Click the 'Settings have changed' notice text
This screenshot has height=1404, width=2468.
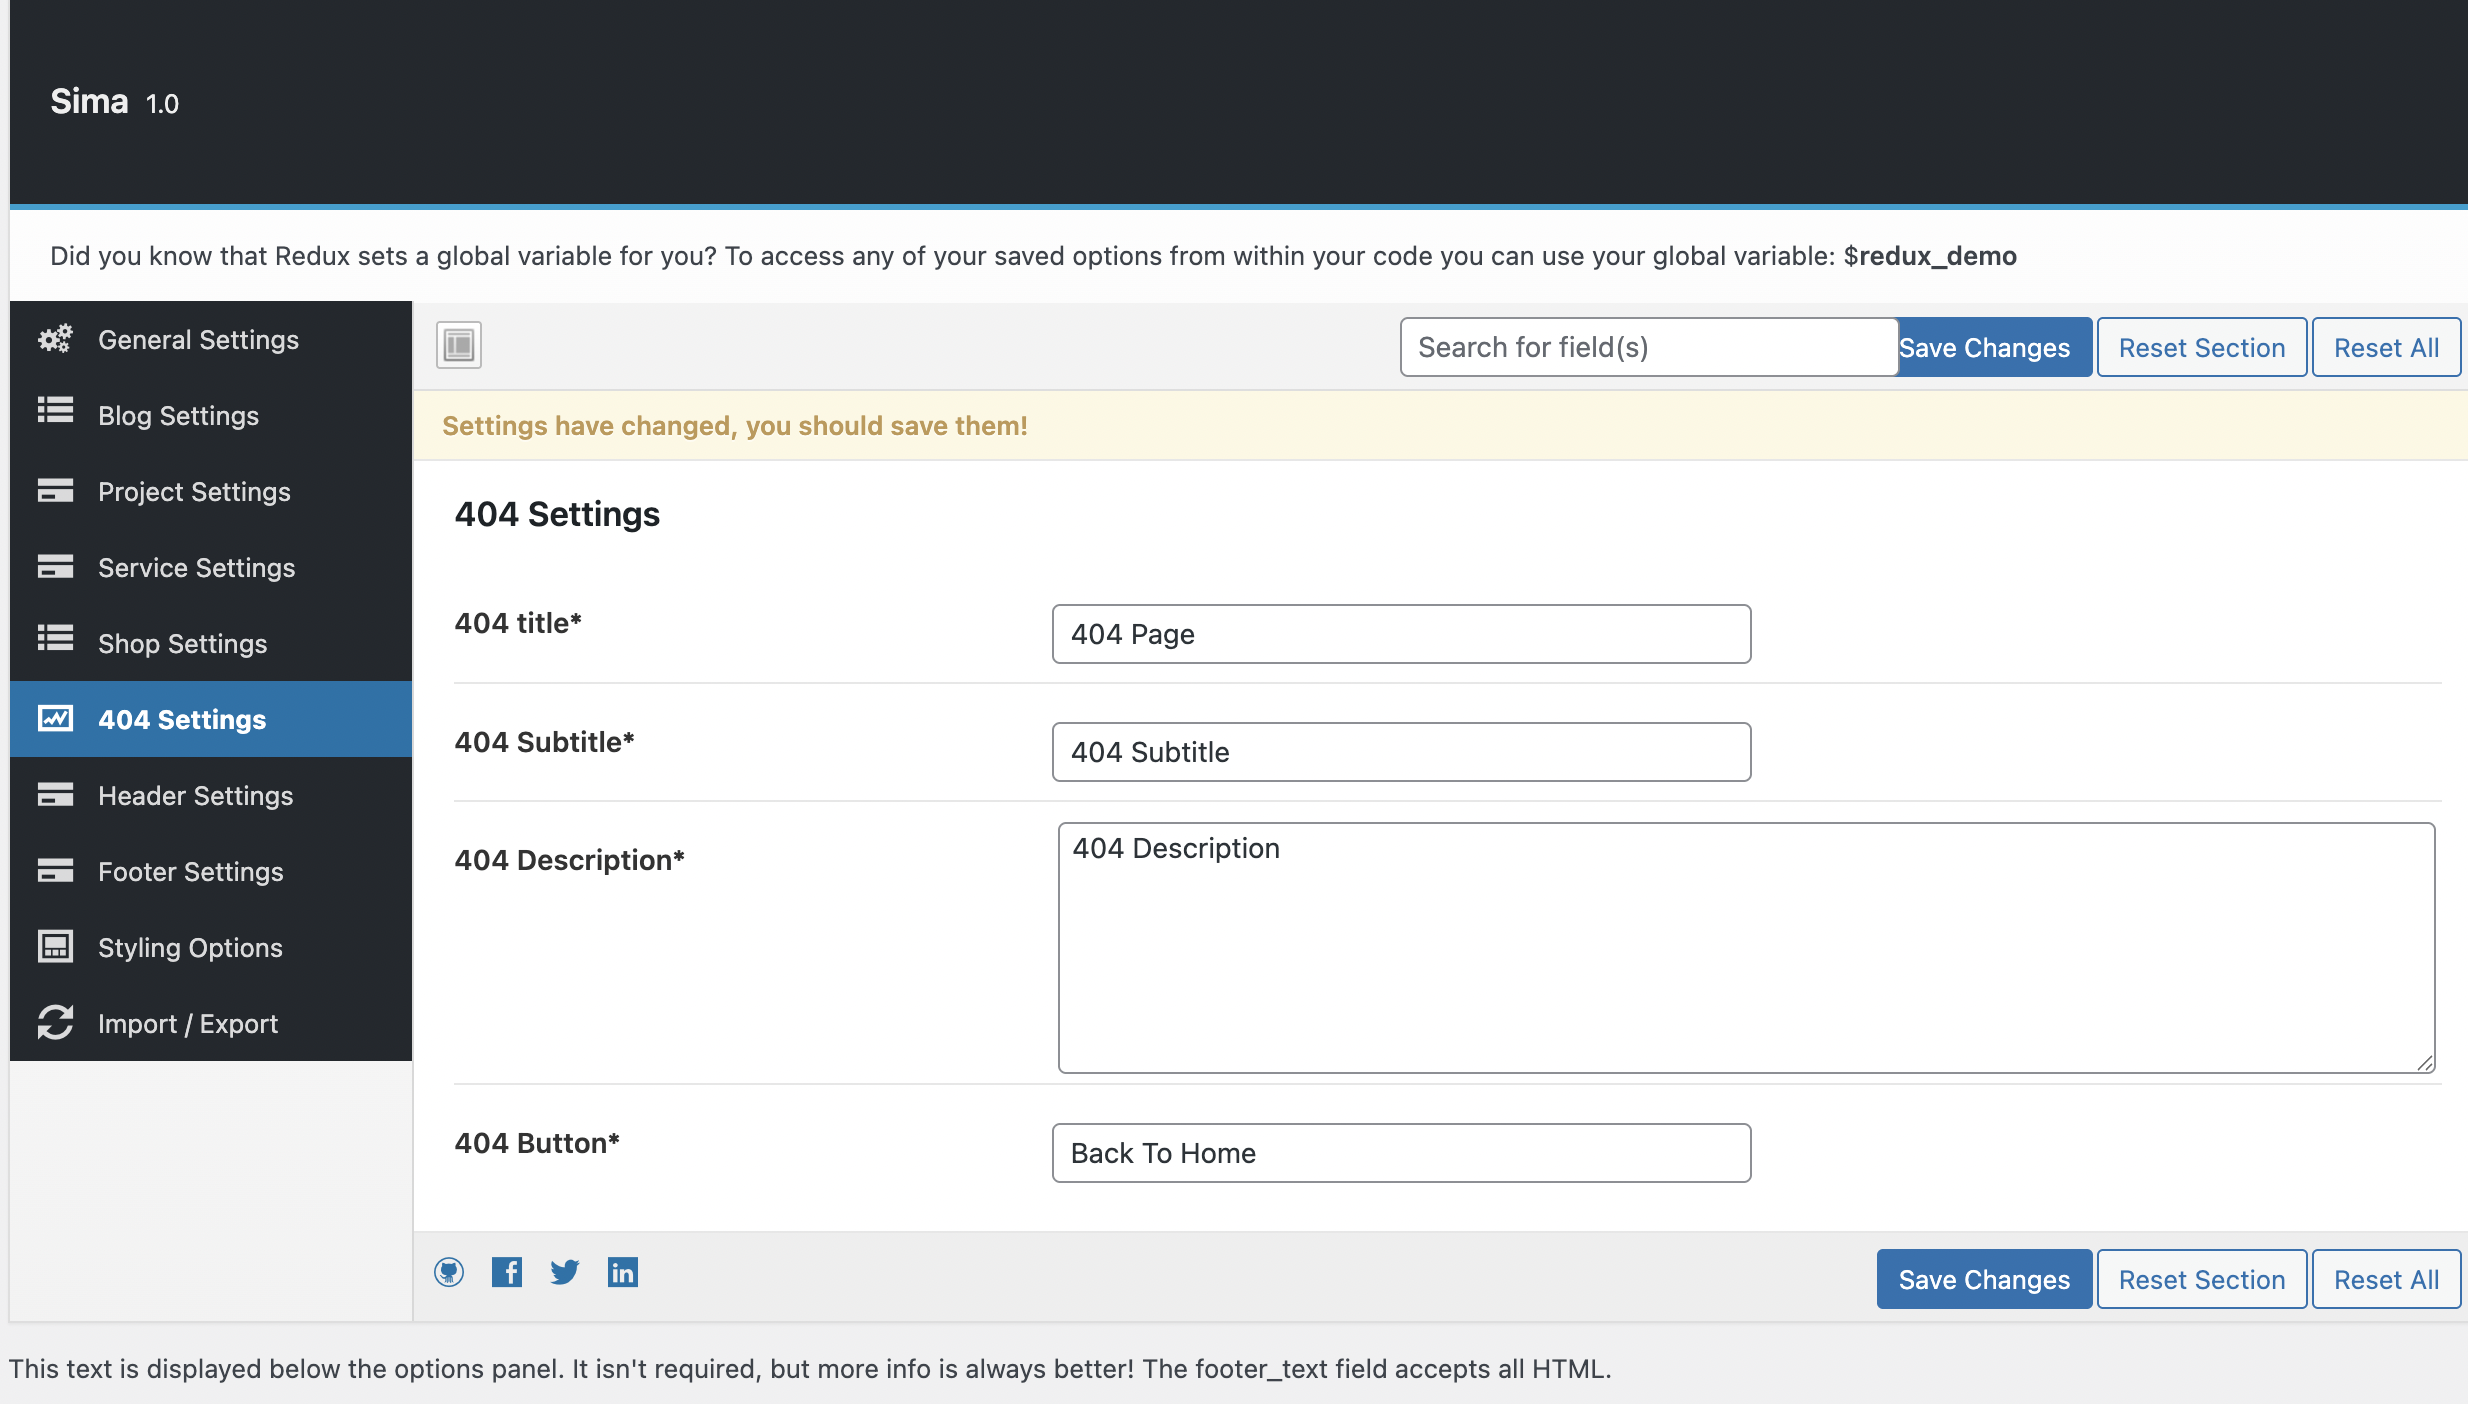[735, 426]
